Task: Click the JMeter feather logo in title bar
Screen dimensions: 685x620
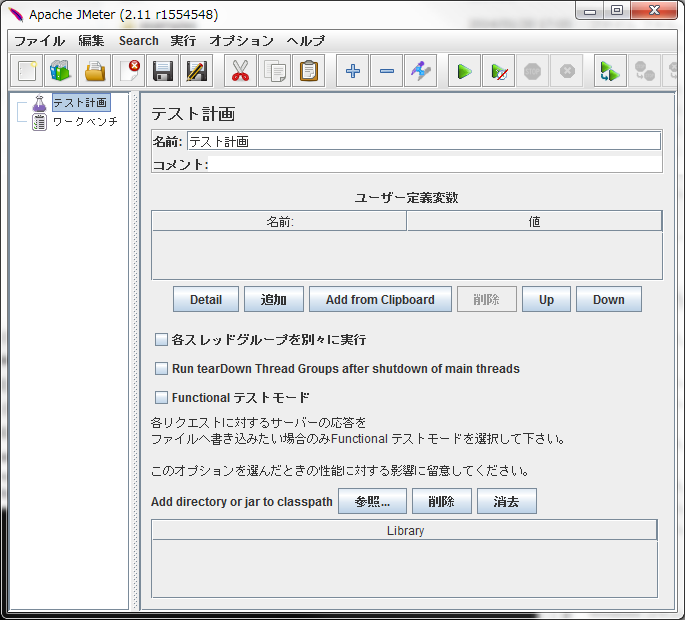Action: [x=16, y=14]
